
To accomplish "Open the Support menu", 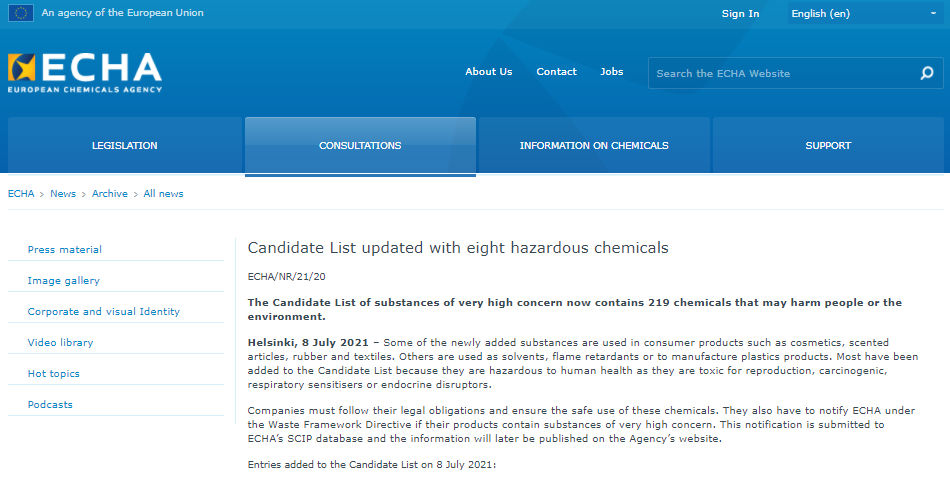I will pyautogui.click(x=828, y=145).
